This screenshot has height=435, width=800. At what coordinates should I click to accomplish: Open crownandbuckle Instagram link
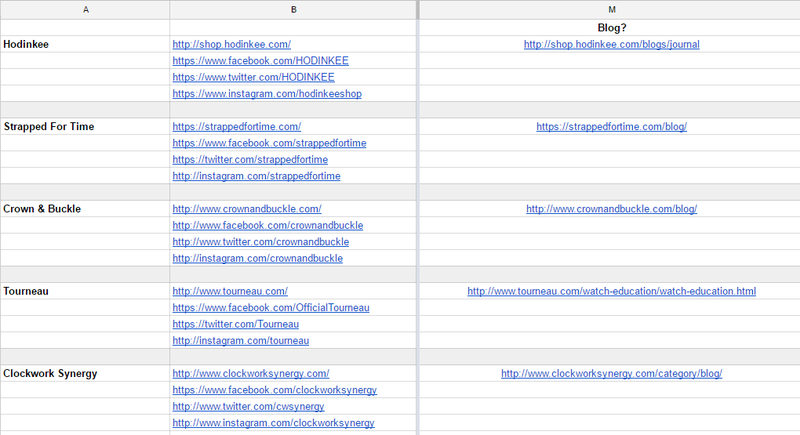pos(258,258)
